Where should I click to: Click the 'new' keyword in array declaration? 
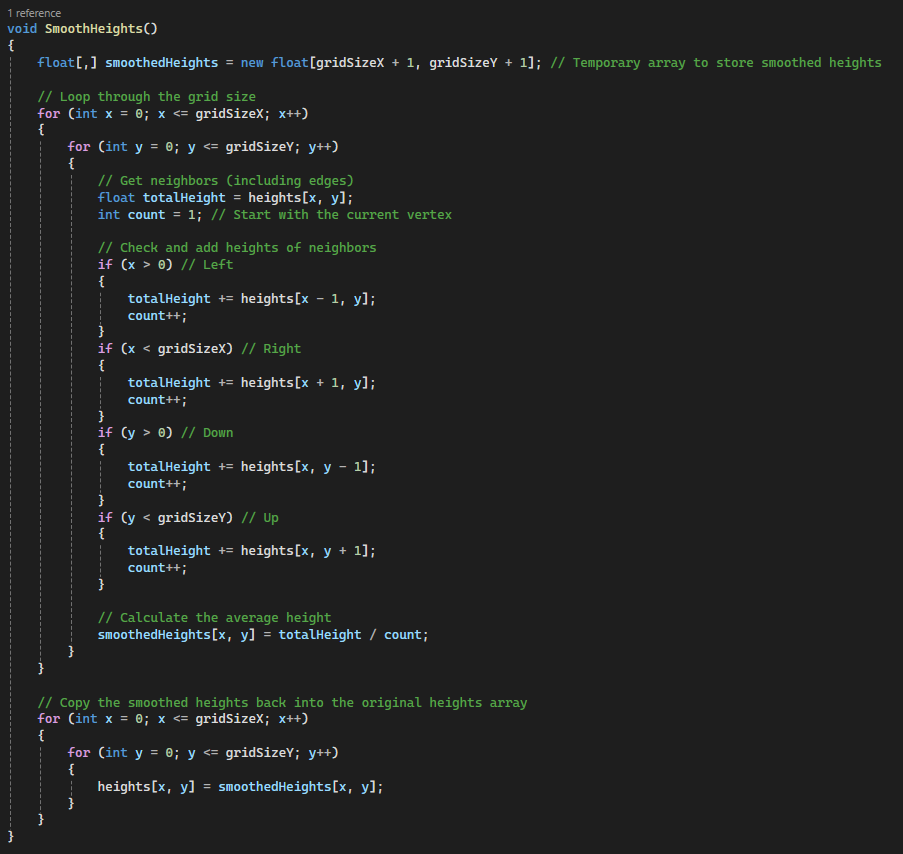[252, 62]
